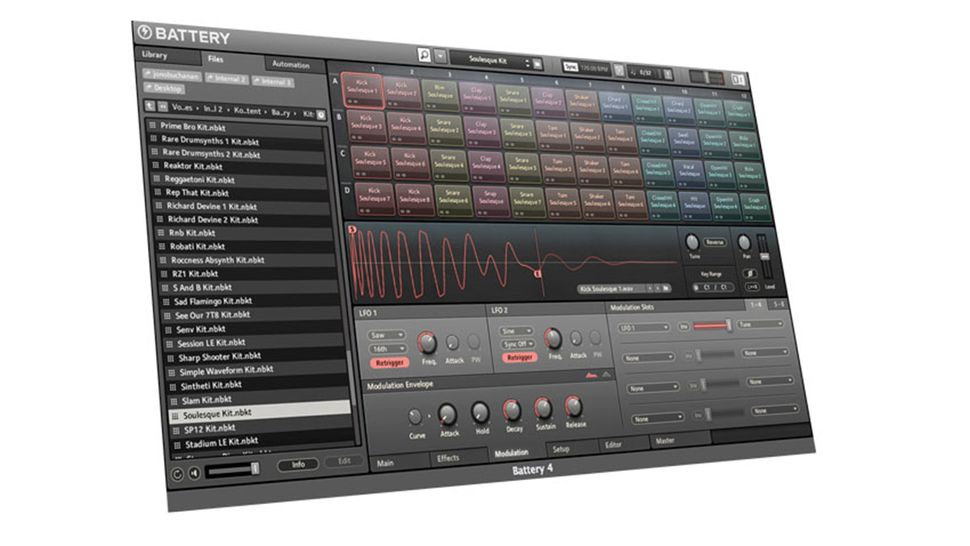Select the Kick Soulesque 1 cell
This screenshot has width=970, height=546.
tap(361, 91)
